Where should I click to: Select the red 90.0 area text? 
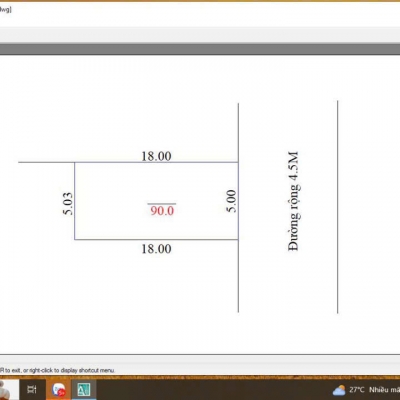tap(162, 211)
